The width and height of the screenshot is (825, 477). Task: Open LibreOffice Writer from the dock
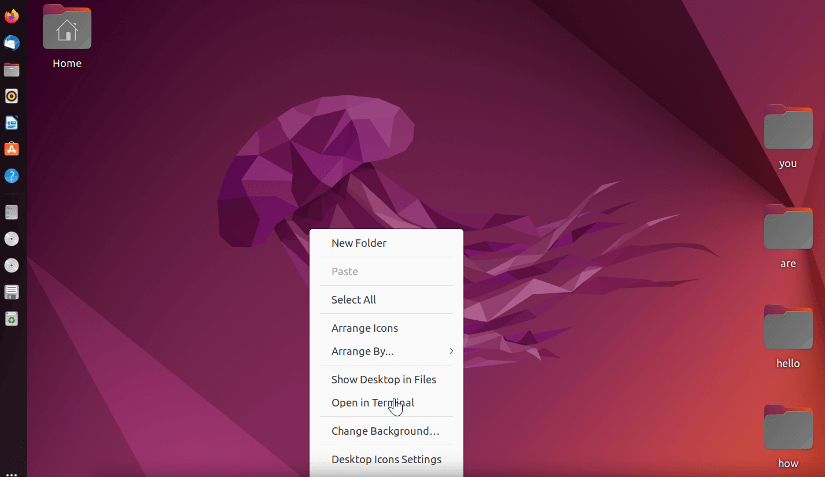[12, 123]
